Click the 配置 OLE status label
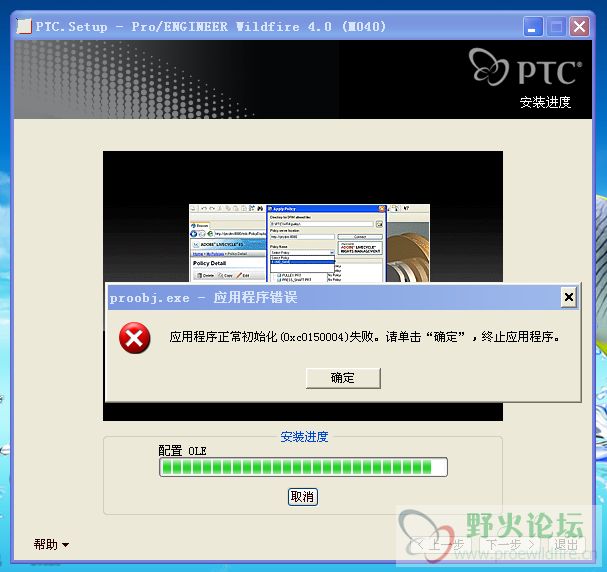 coord(182,451)
